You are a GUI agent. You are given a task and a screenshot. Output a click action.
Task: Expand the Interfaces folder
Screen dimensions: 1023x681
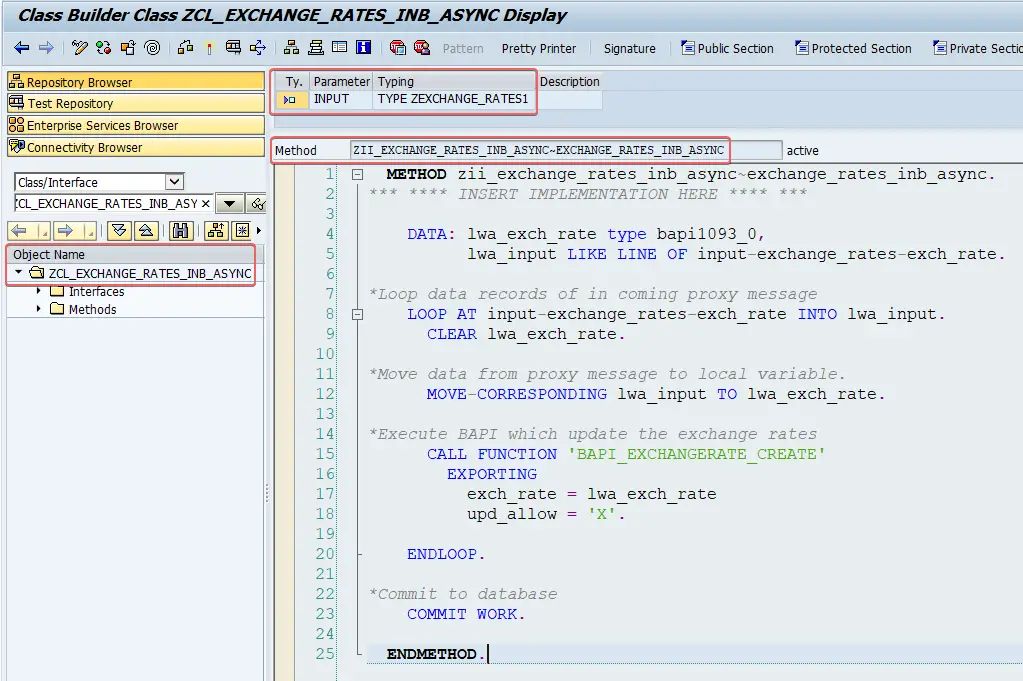(38, 291)
